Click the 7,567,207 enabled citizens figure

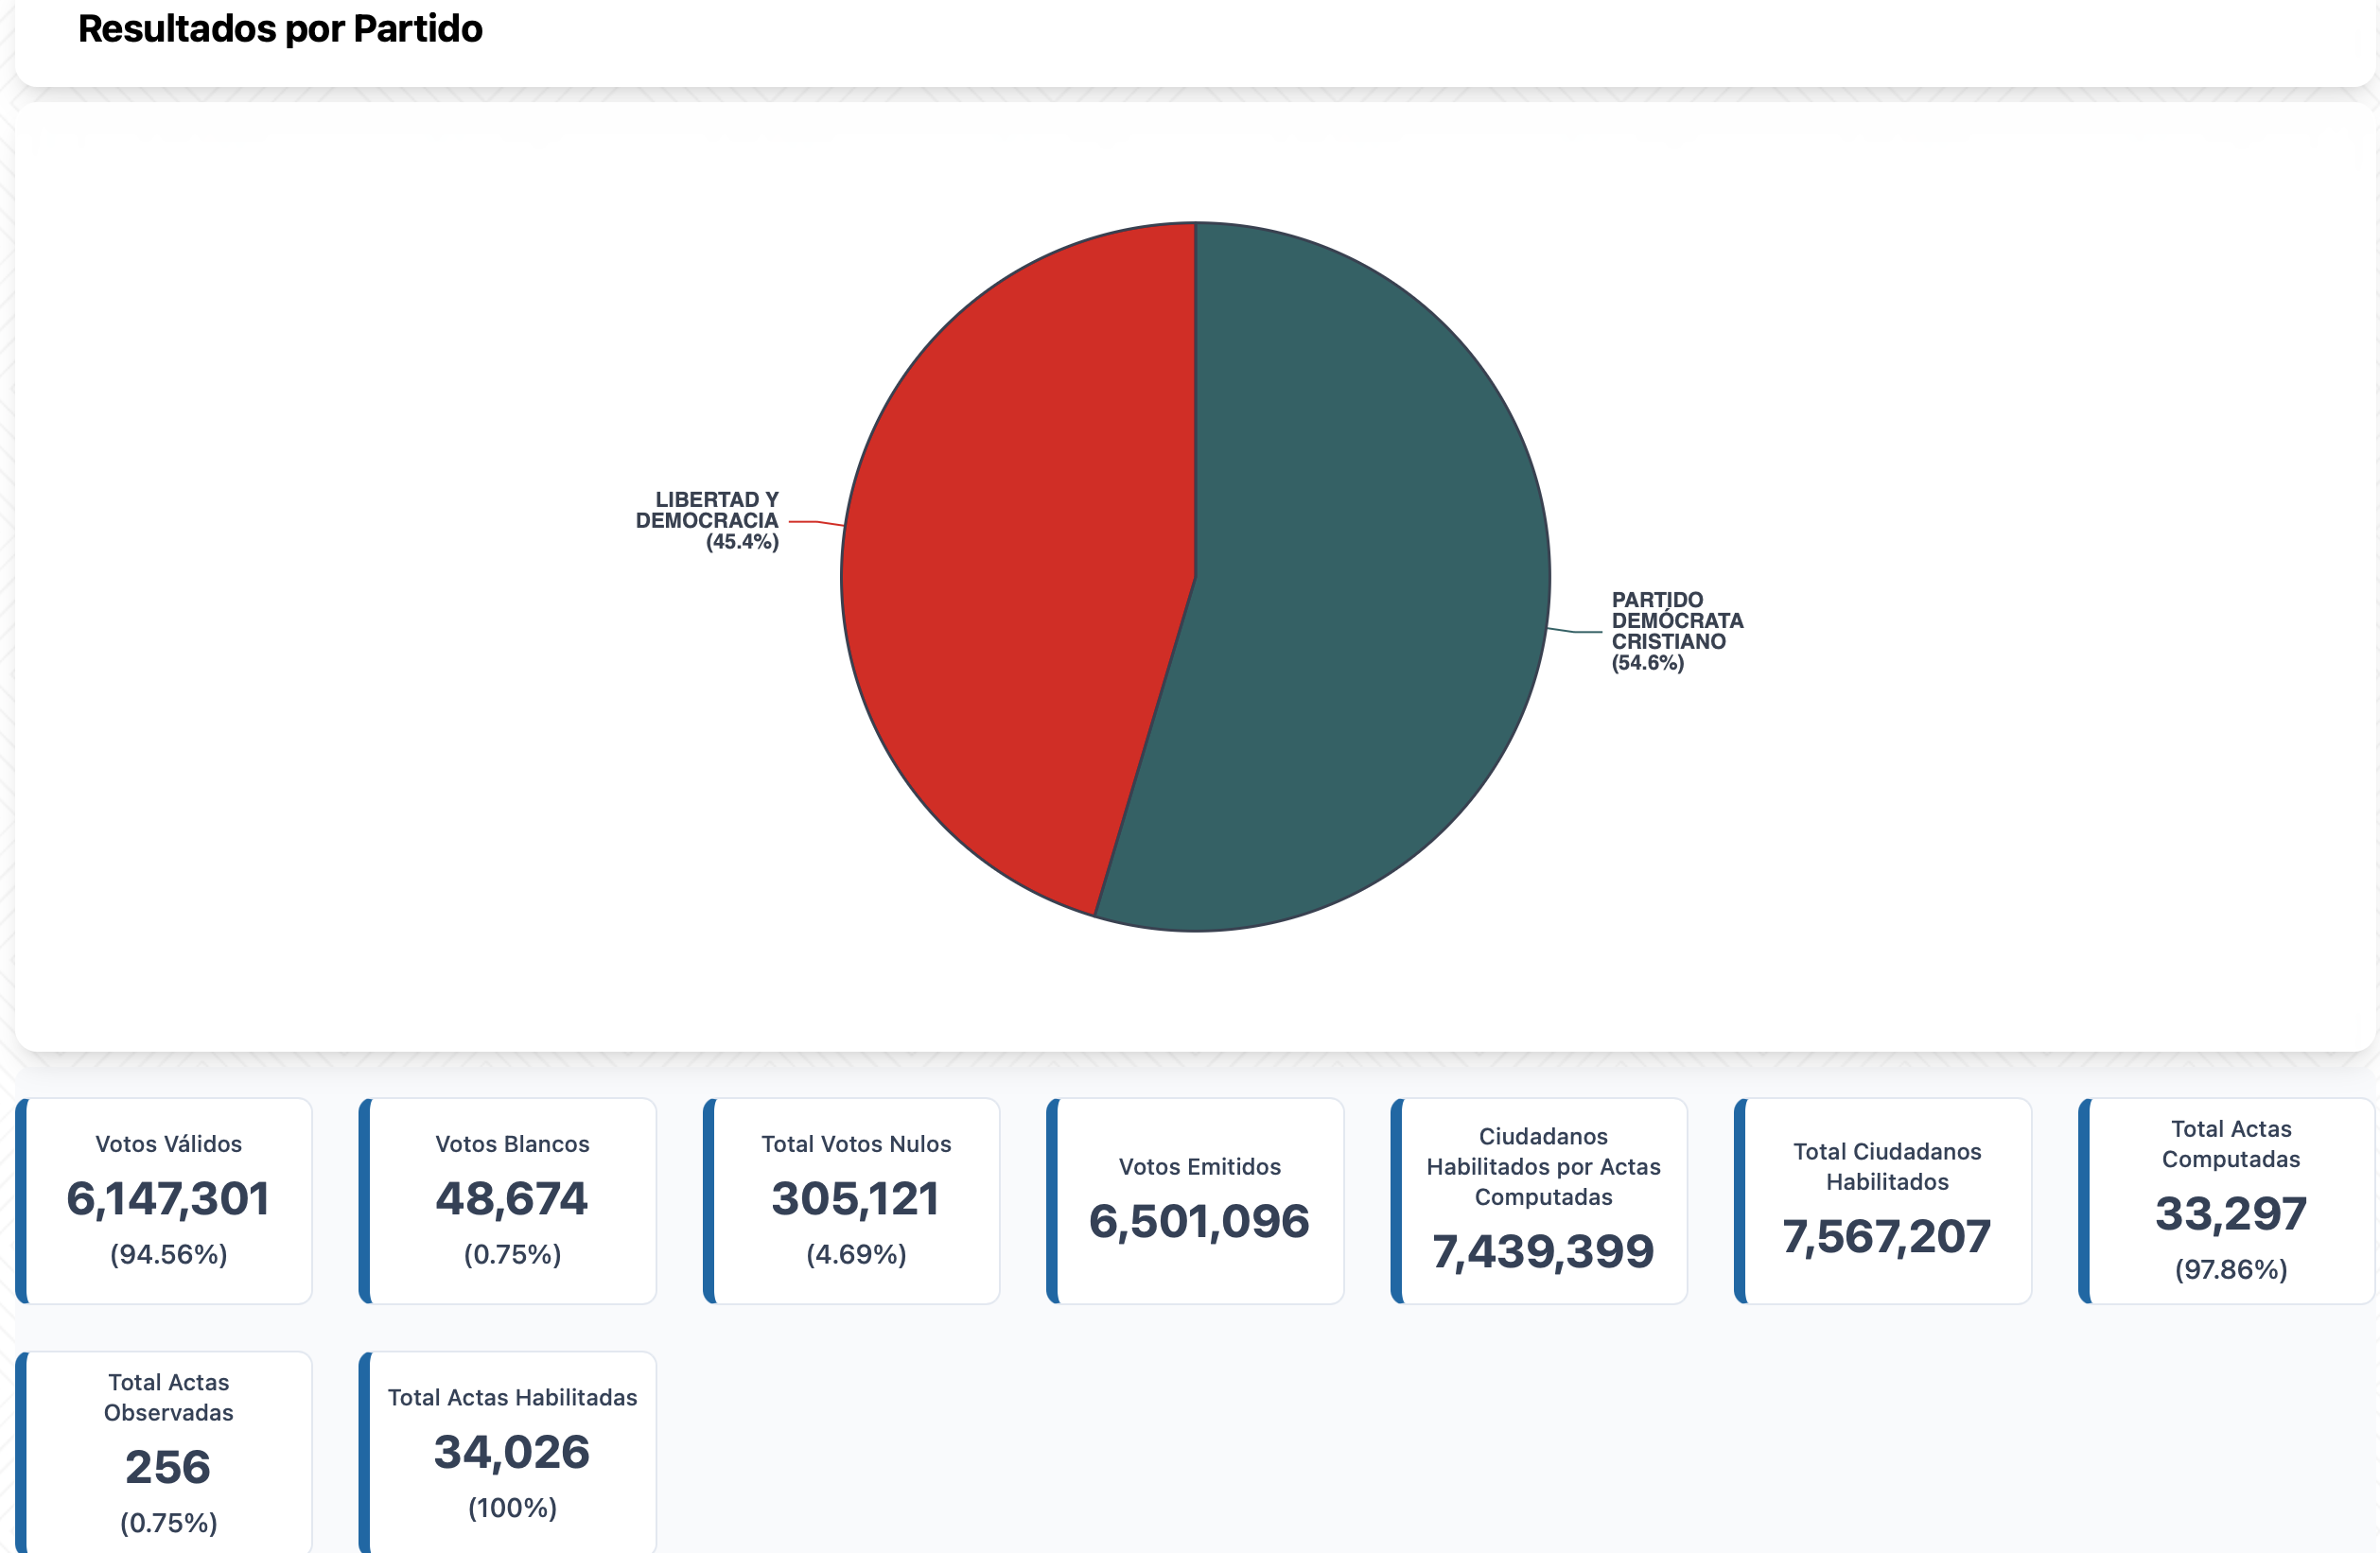1887,1237
